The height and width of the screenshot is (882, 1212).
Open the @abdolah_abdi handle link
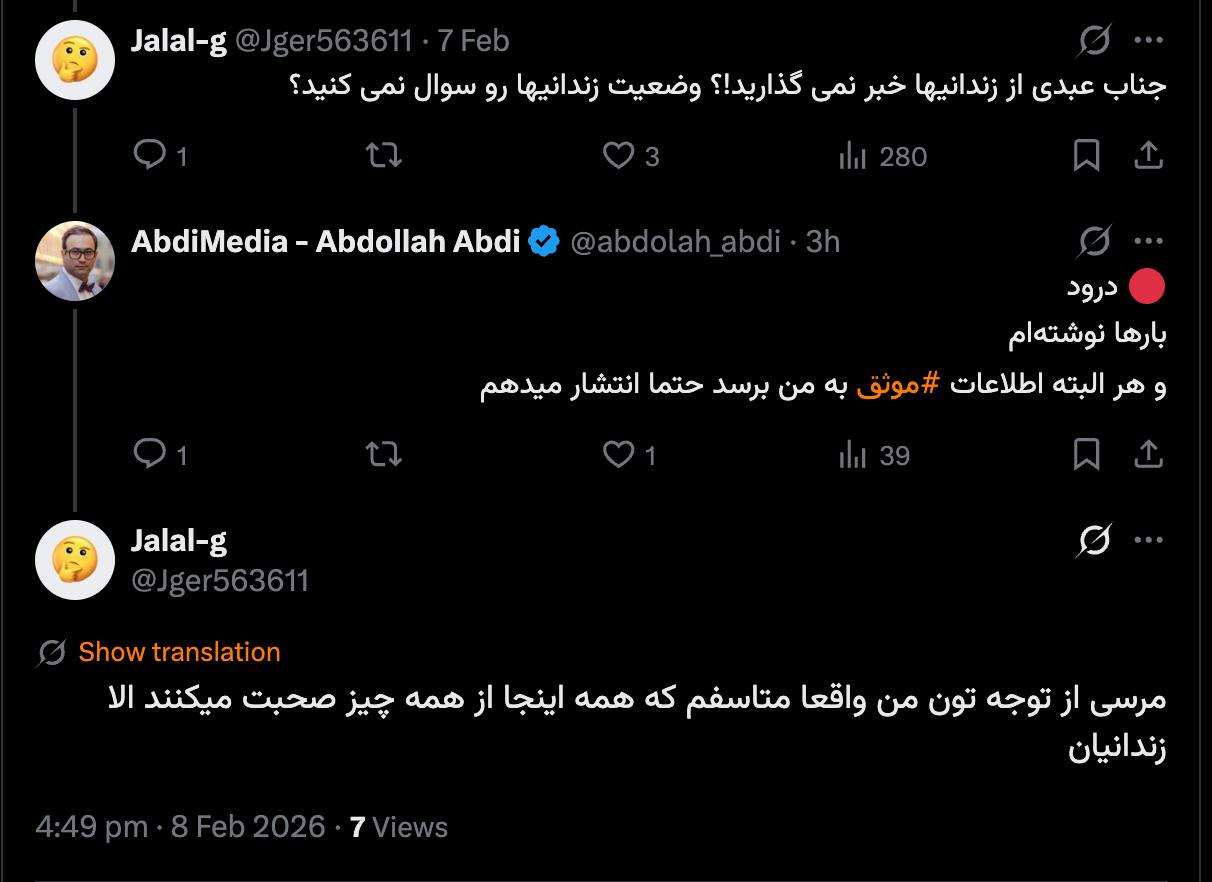tap(675, 242)
